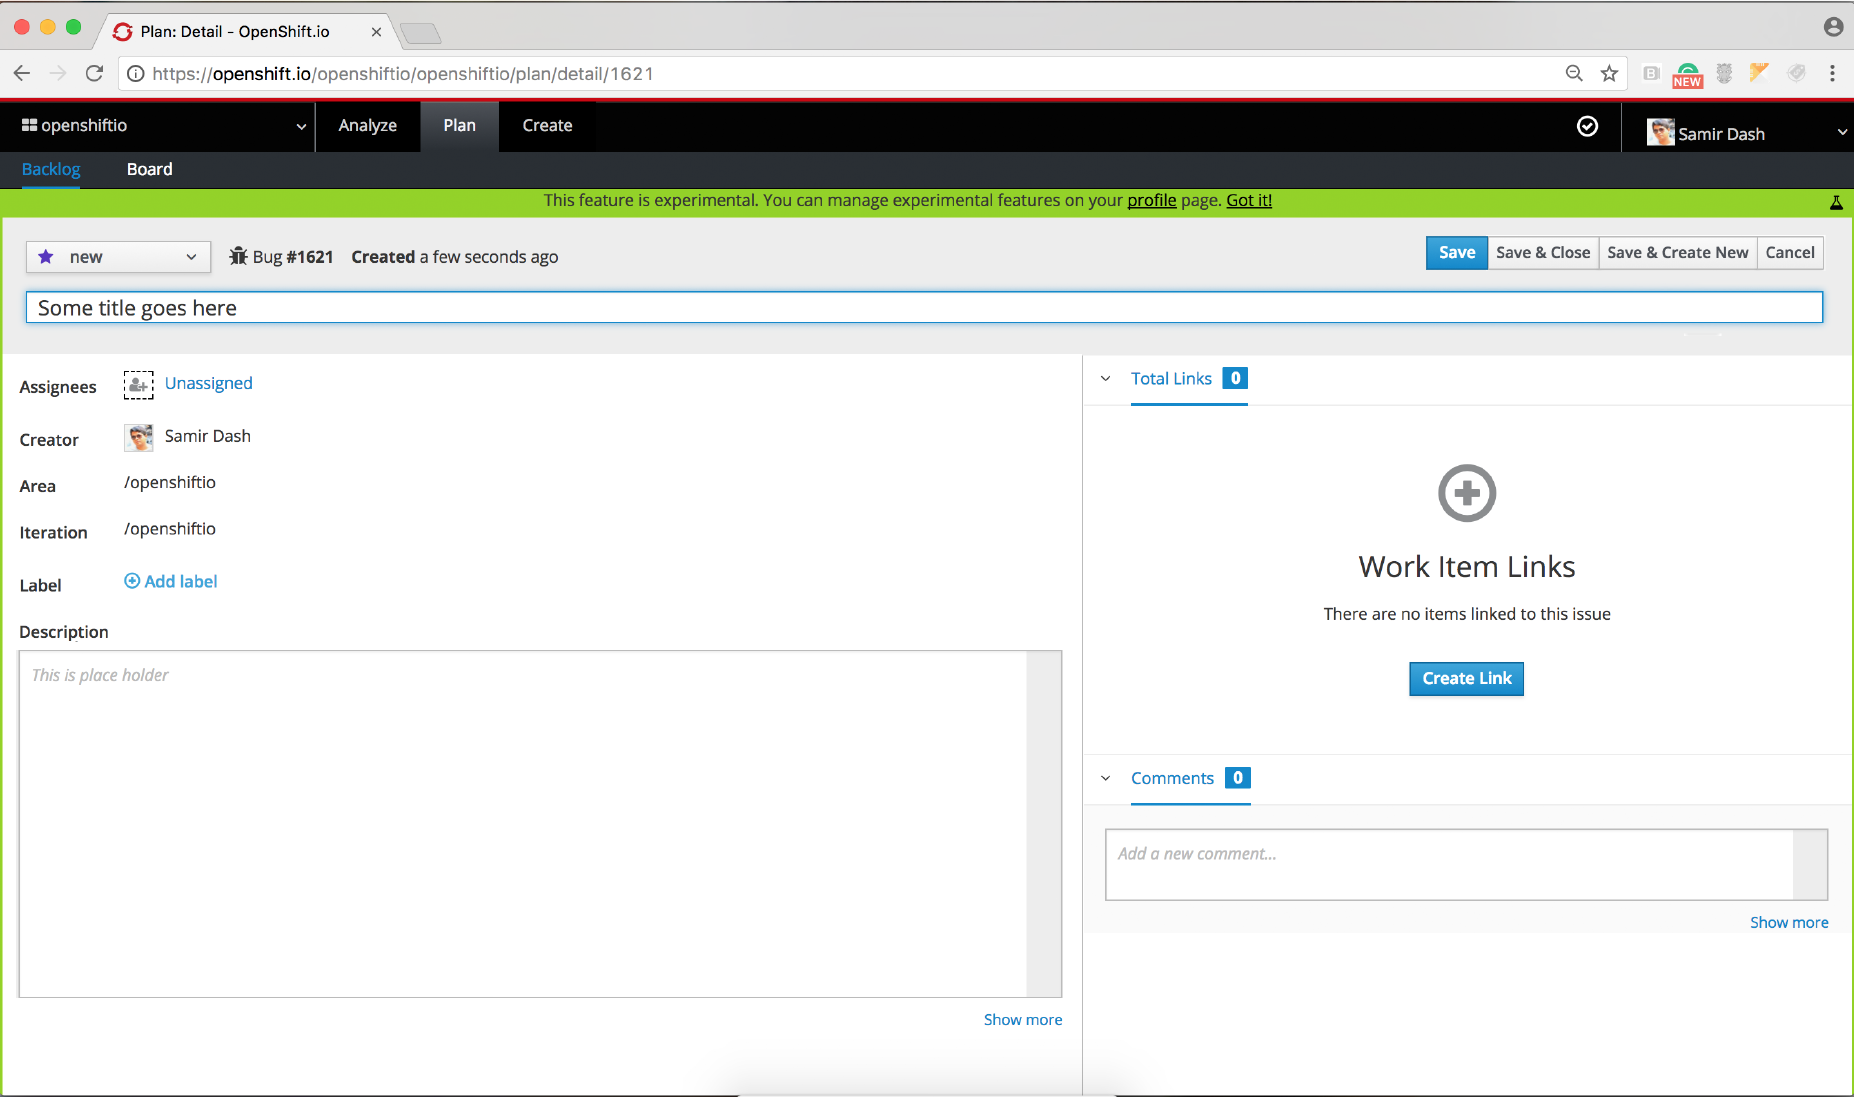Click the Create Link button
Screen dimensions: 1854x1097
[x=1466, y=678]
